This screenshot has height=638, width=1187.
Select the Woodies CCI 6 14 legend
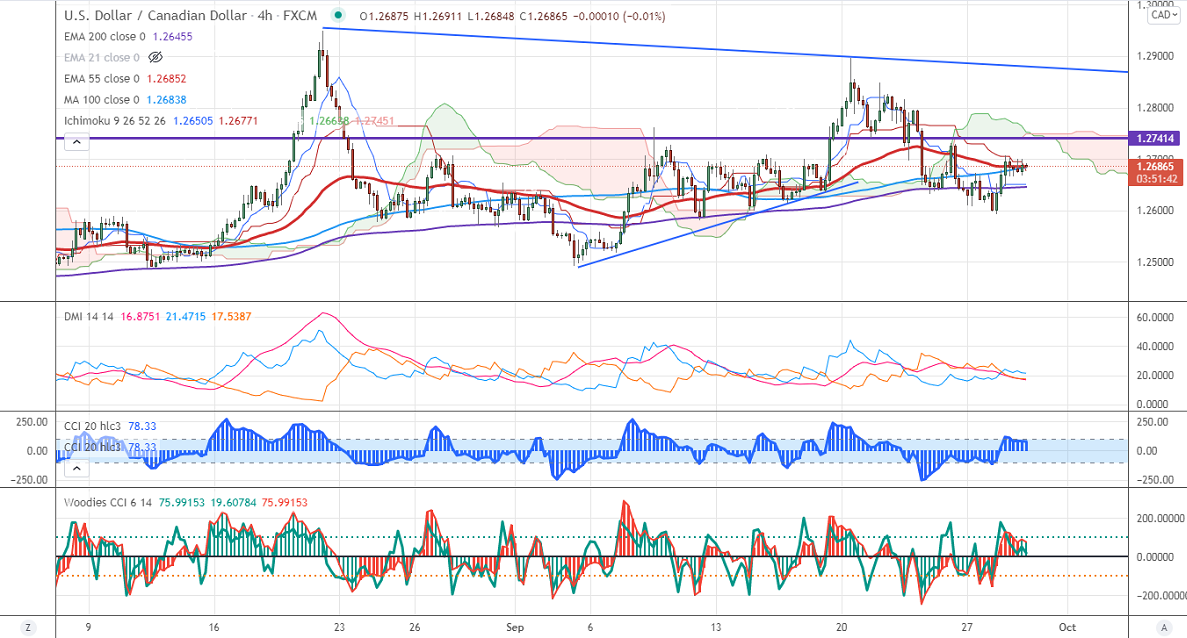click(107, 503)
